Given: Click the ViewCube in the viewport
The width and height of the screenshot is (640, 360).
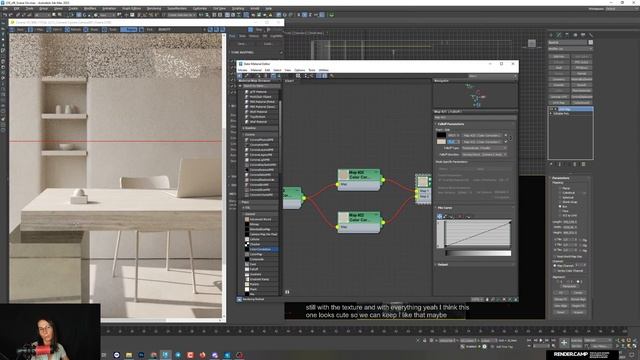Looking at the screenshot, I should pyautogui.click(x=531, y=43).
